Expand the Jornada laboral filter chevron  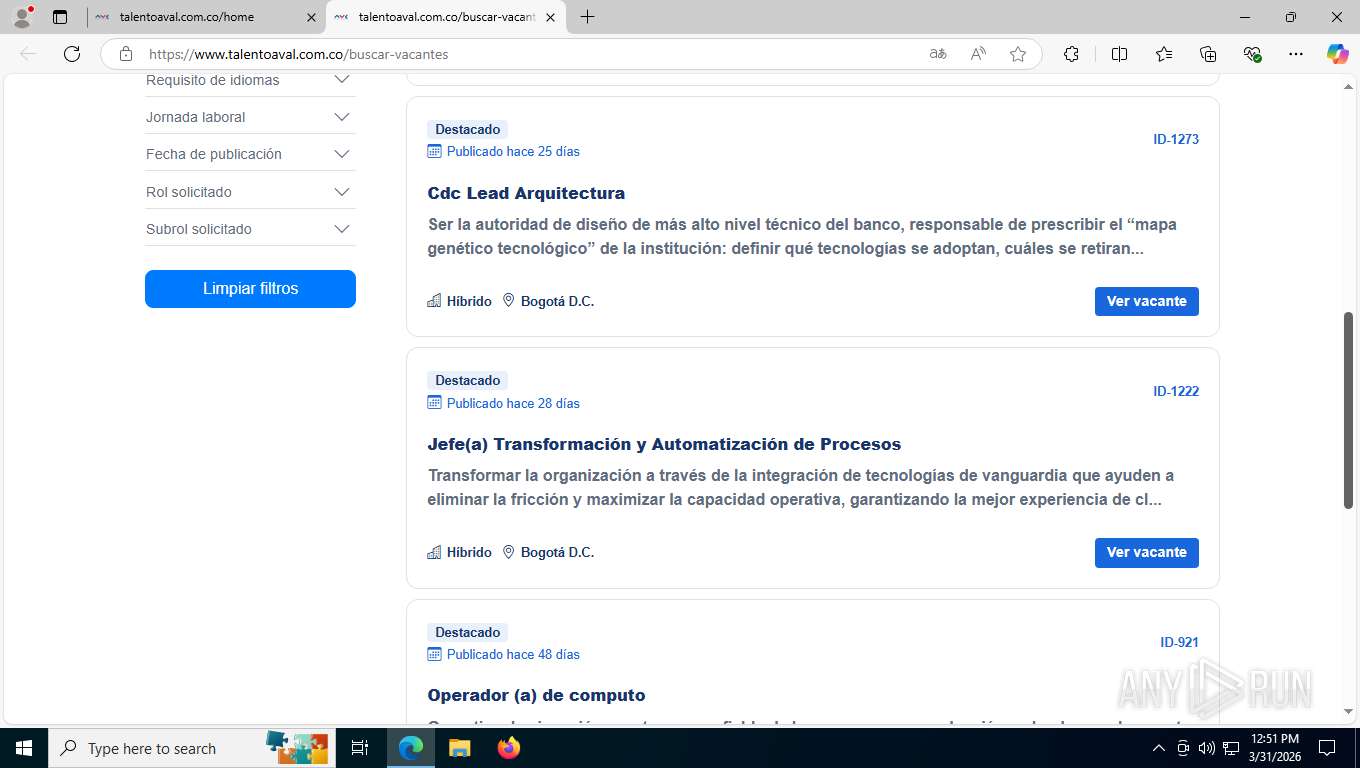(x=342, y=117)
